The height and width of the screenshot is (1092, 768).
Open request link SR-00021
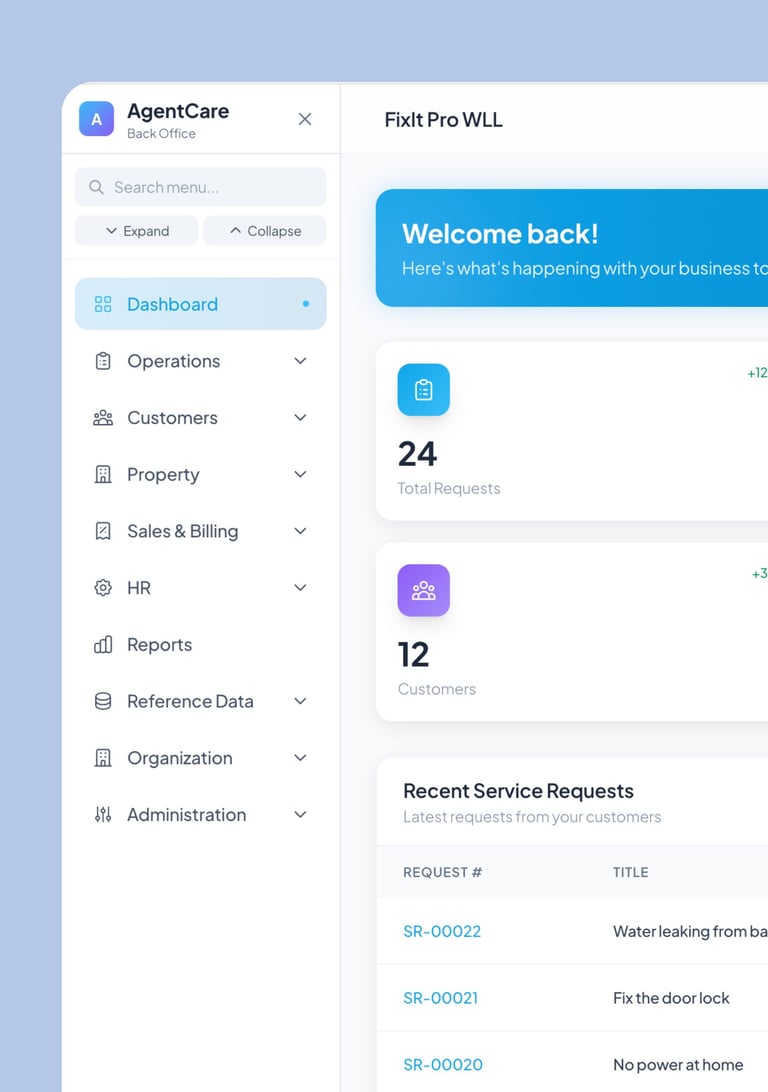[441, 998]
